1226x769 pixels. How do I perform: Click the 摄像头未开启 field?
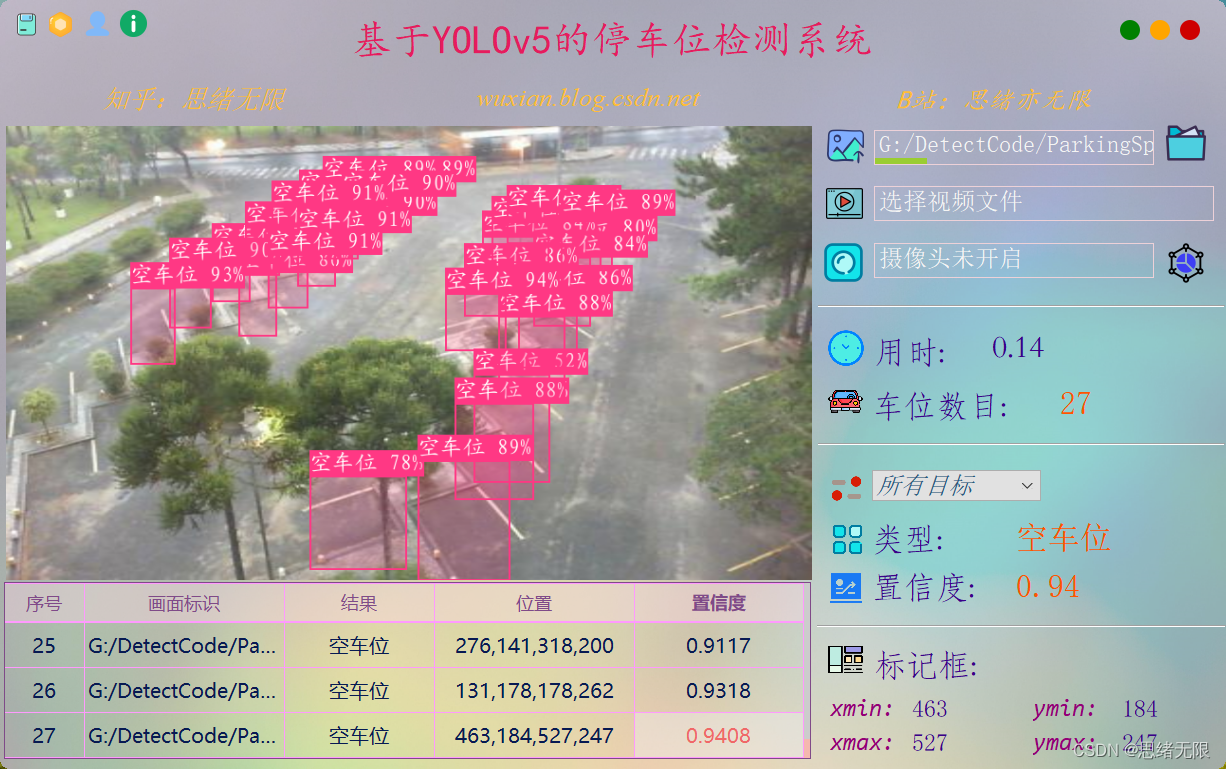pyautogui.click(x=1014, y=260)
